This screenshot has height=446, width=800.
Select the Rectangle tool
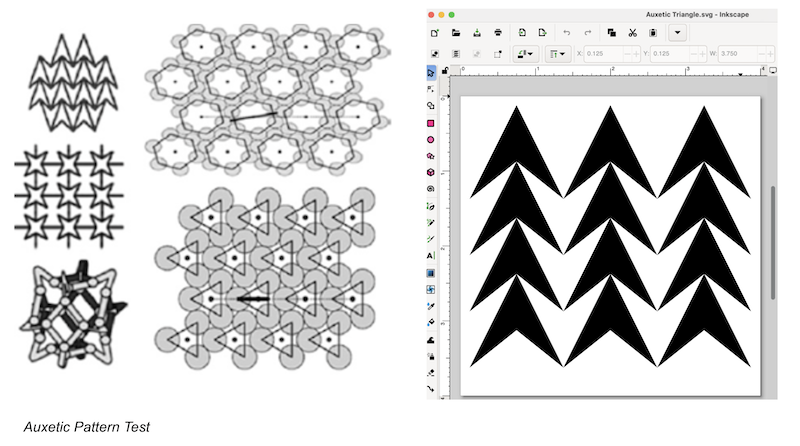[x=431, y=123]
